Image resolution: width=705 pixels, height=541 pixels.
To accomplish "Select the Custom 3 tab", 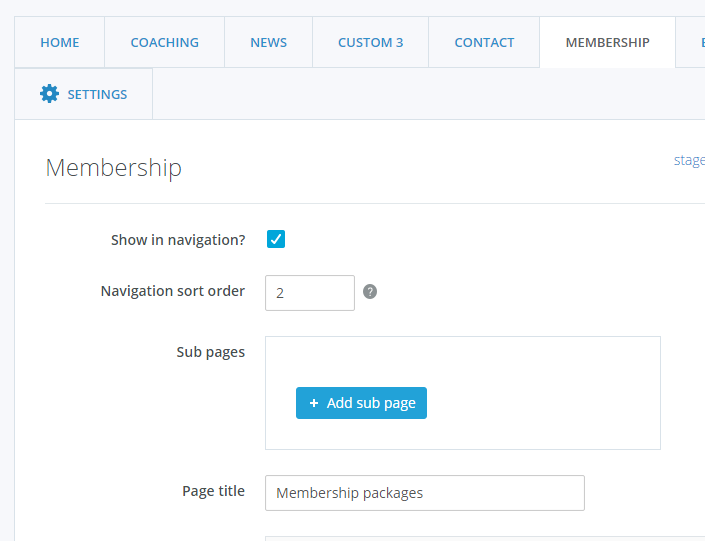I will (370, 43).
